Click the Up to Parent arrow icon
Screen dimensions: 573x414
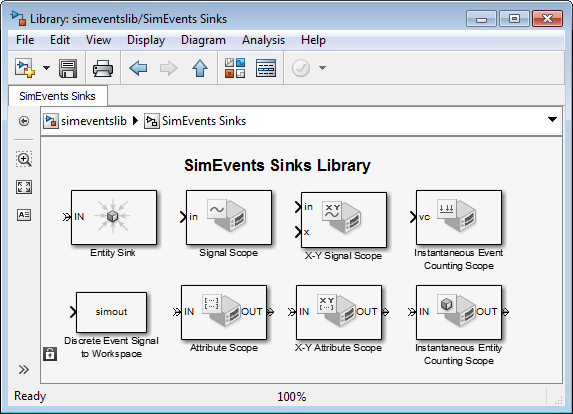200,68
